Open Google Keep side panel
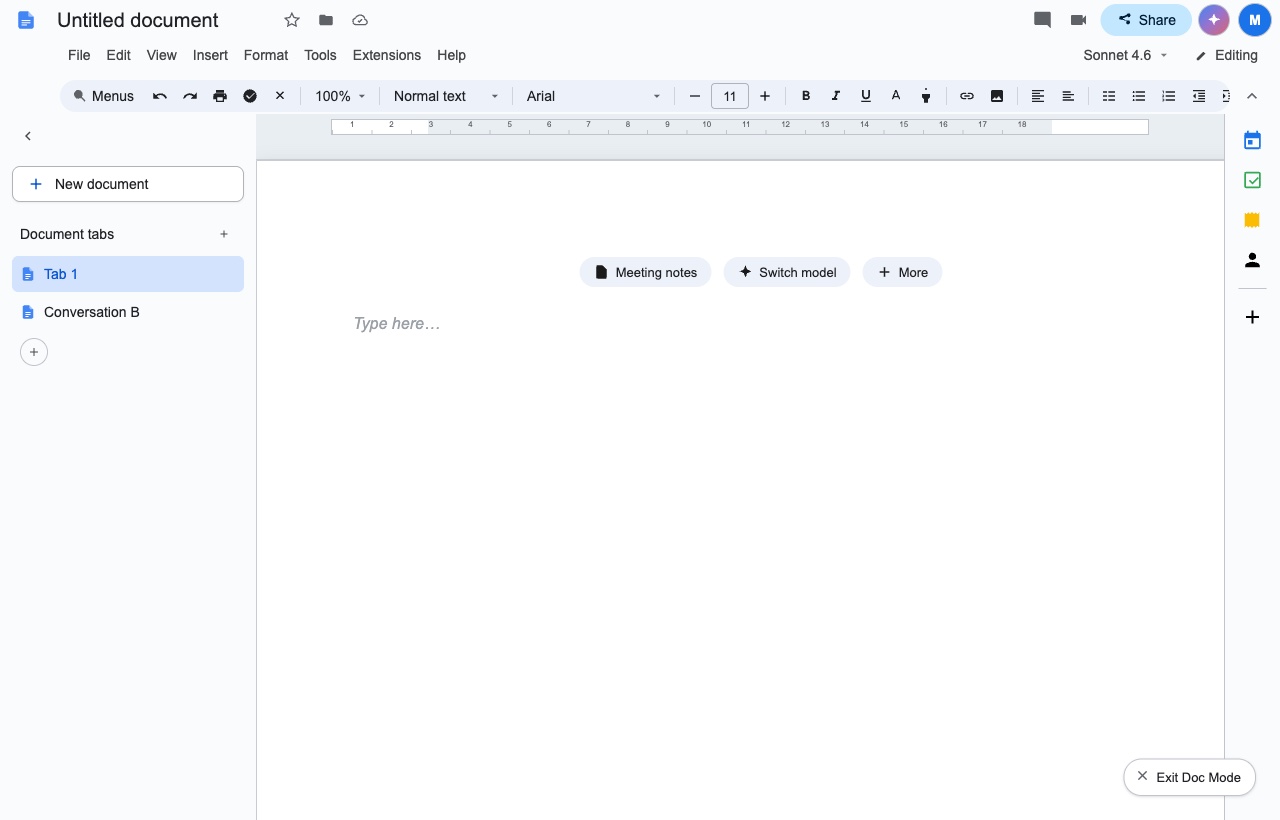1280x820 pixels. [x=1252, y=220]
